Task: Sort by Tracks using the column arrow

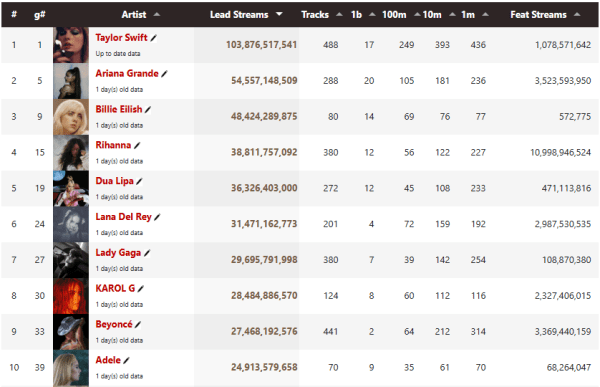Action: click(x=339, y=15)
